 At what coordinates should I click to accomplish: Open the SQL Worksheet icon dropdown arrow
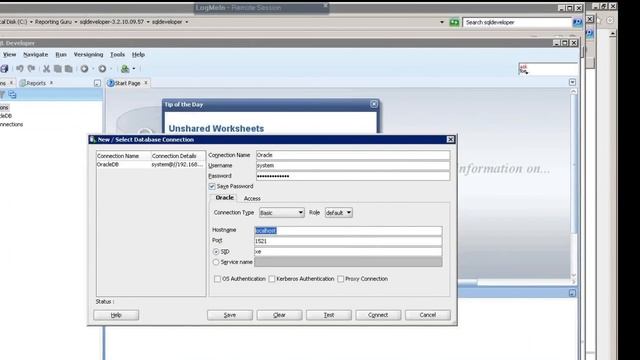(133, 69)
